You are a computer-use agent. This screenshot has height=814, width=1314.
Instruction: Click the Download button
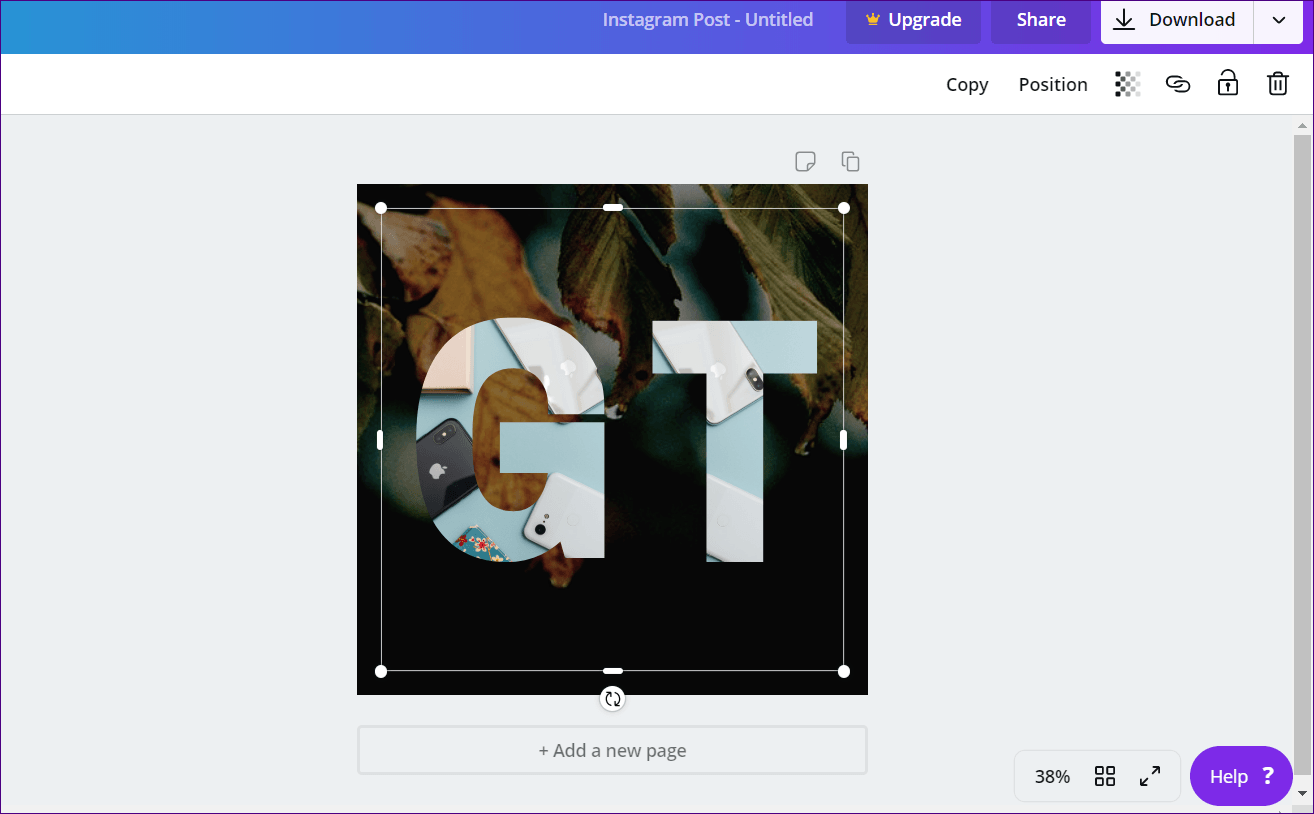tap(1177, 20)
